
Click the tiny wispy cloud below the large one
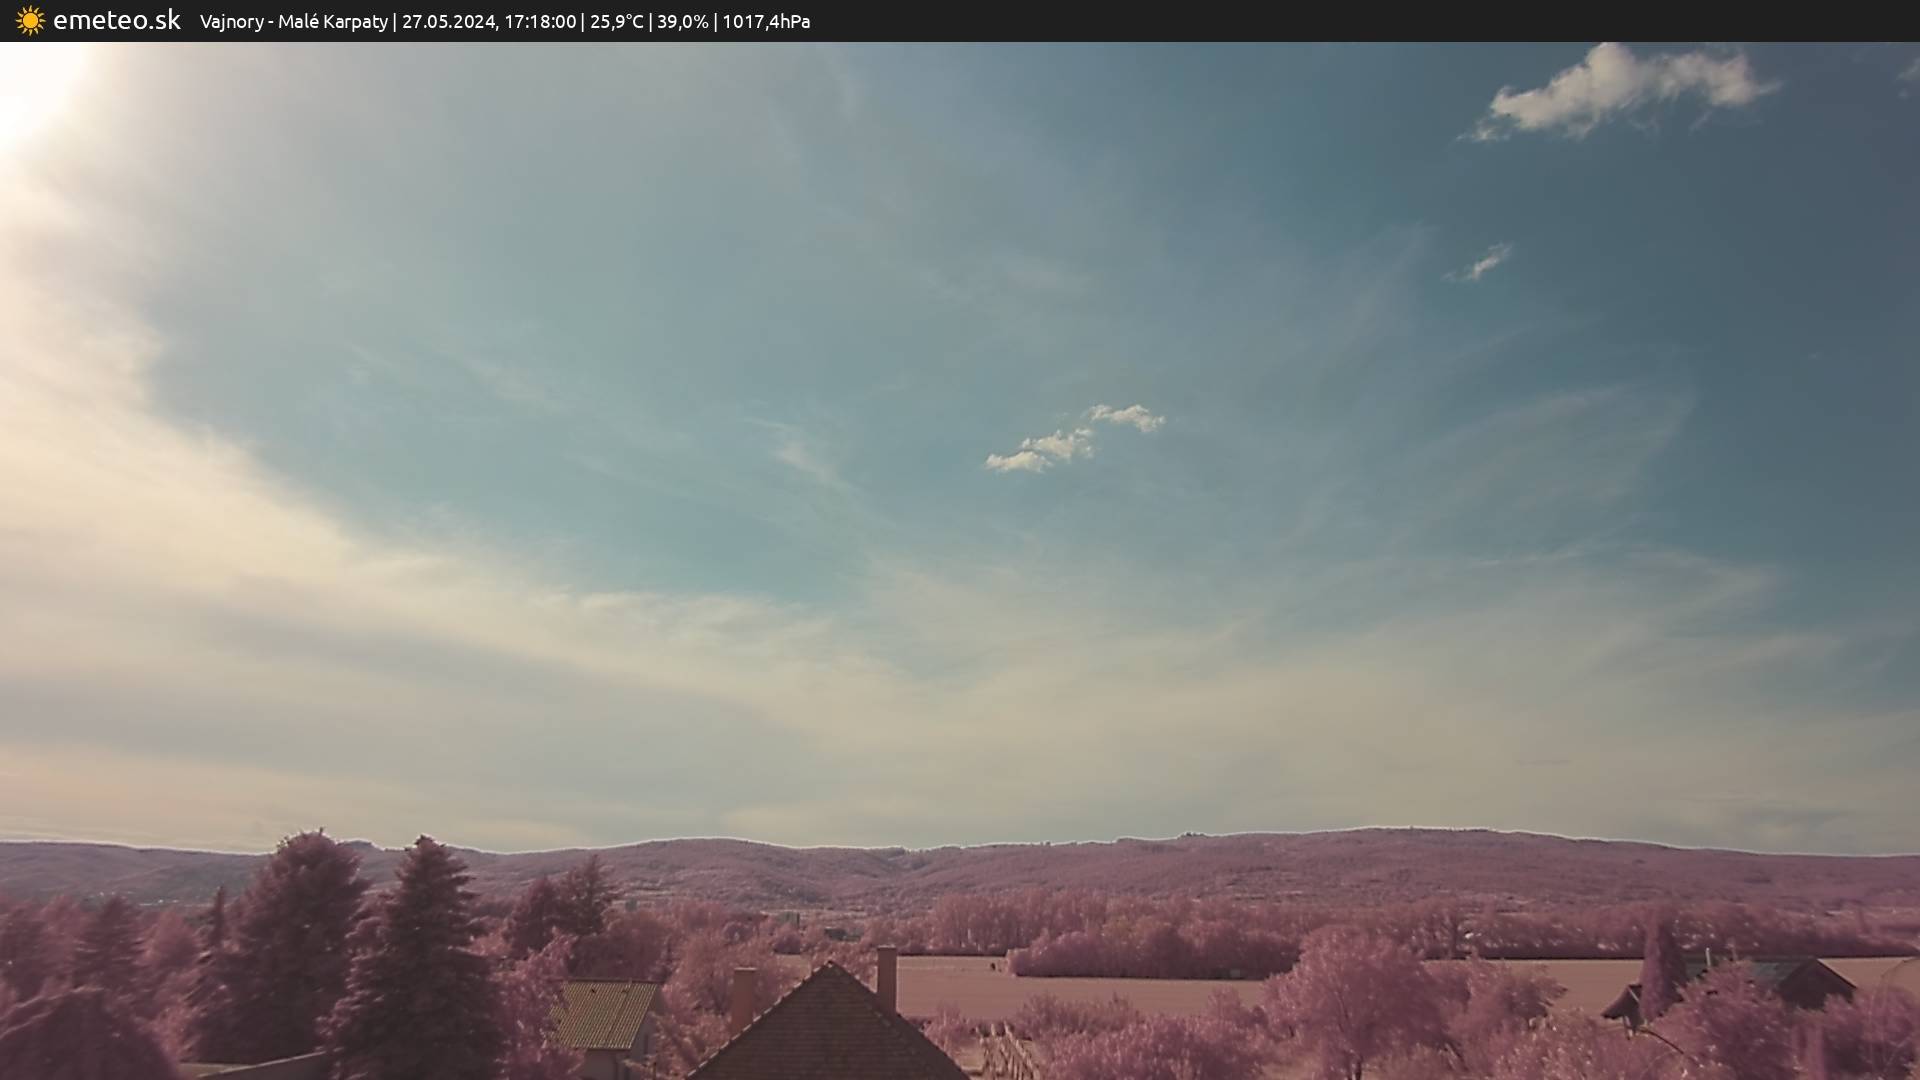[x=1480, y=263]
